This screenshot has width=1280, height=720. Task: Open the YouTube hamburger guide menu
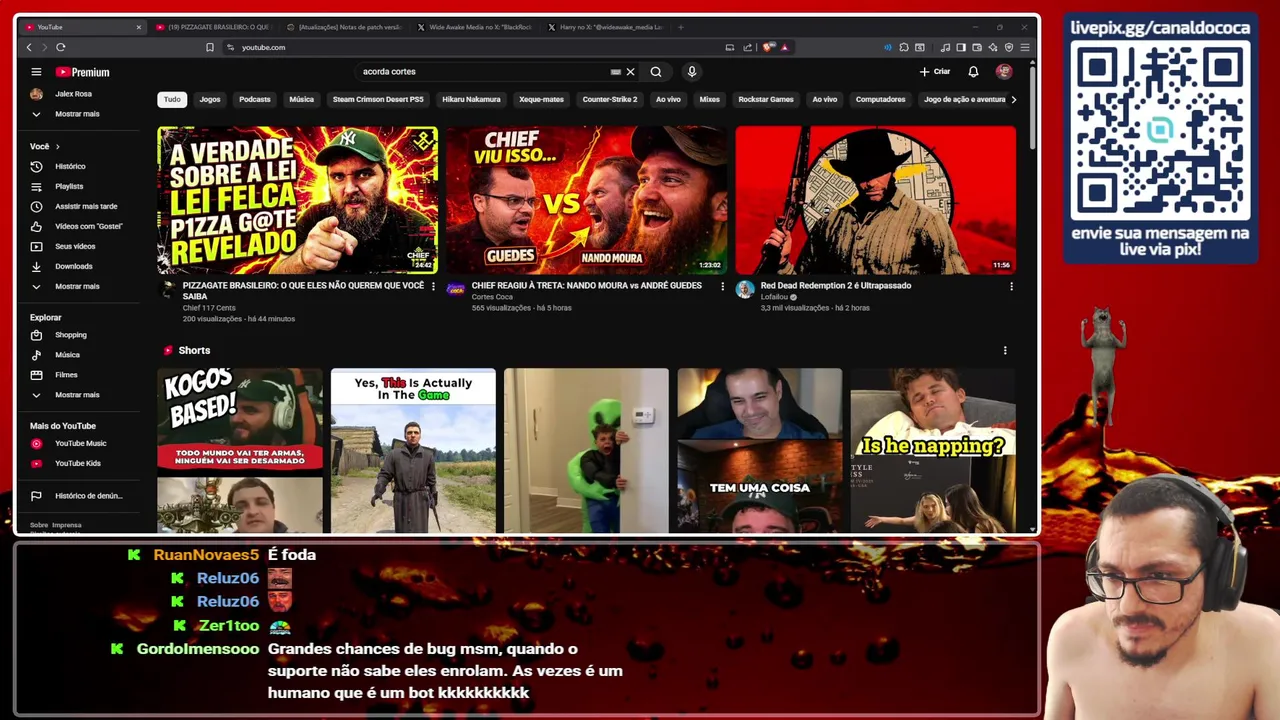point(36,72)
